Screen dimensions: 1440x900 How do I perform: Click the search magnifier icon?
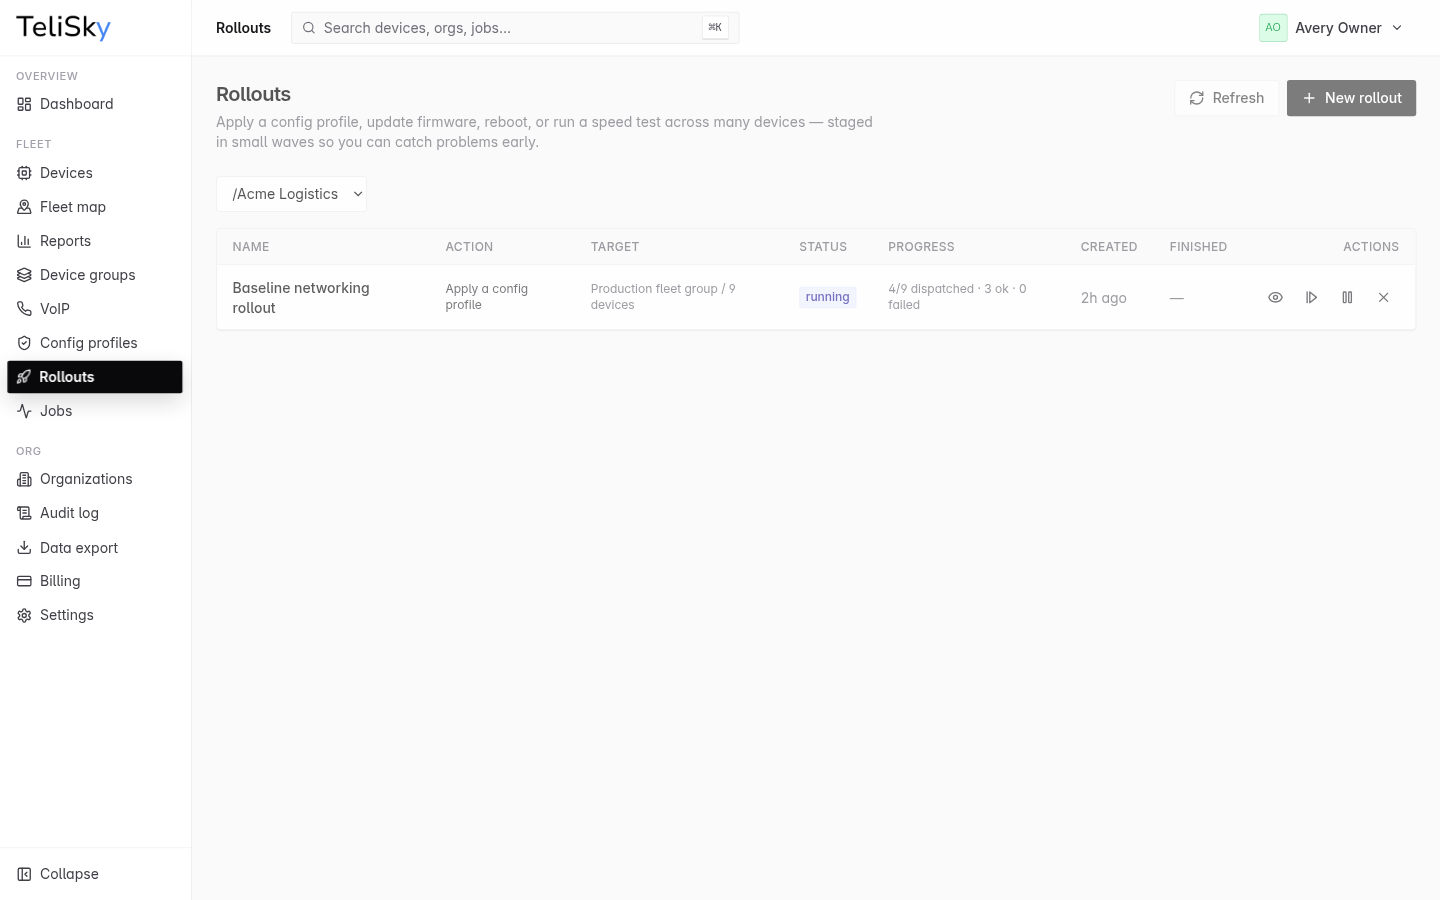(309, 28)
